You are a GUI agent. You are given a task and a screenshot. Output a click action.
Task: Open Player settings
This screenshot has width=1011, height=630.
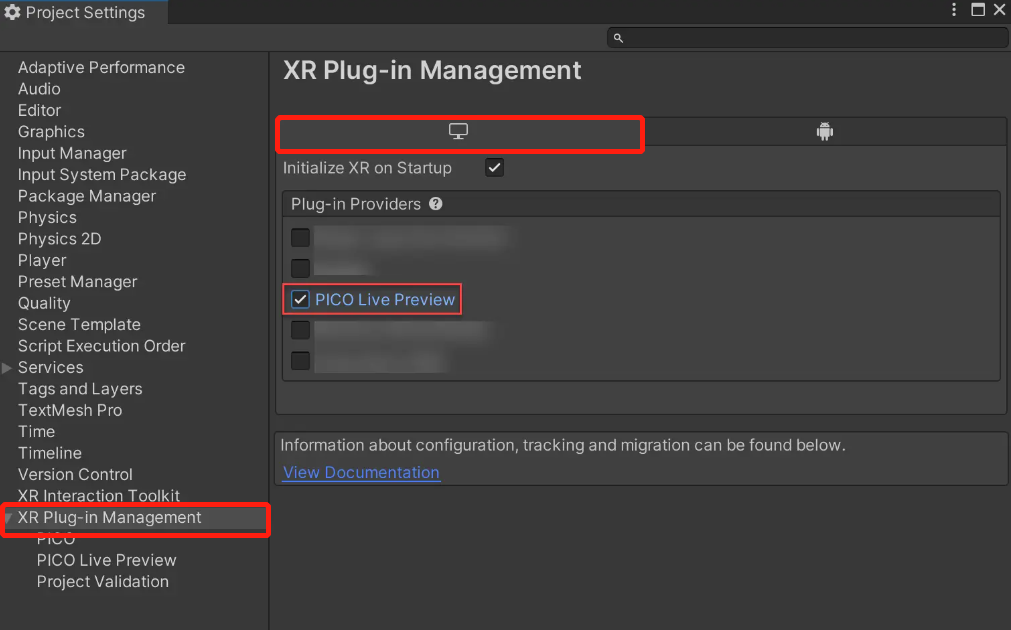click(x=42, y=260)
